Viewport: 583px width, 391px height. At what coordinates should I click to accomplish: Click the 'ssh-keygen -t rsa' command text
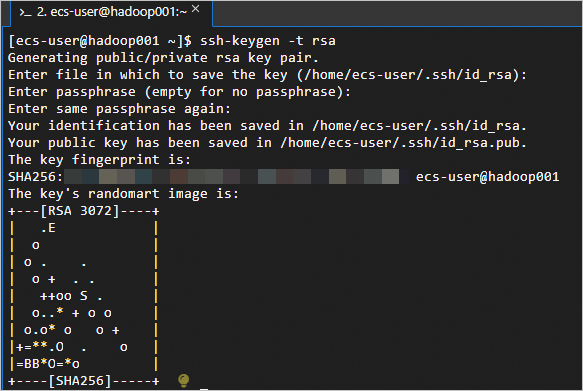(x=268, y=41)
